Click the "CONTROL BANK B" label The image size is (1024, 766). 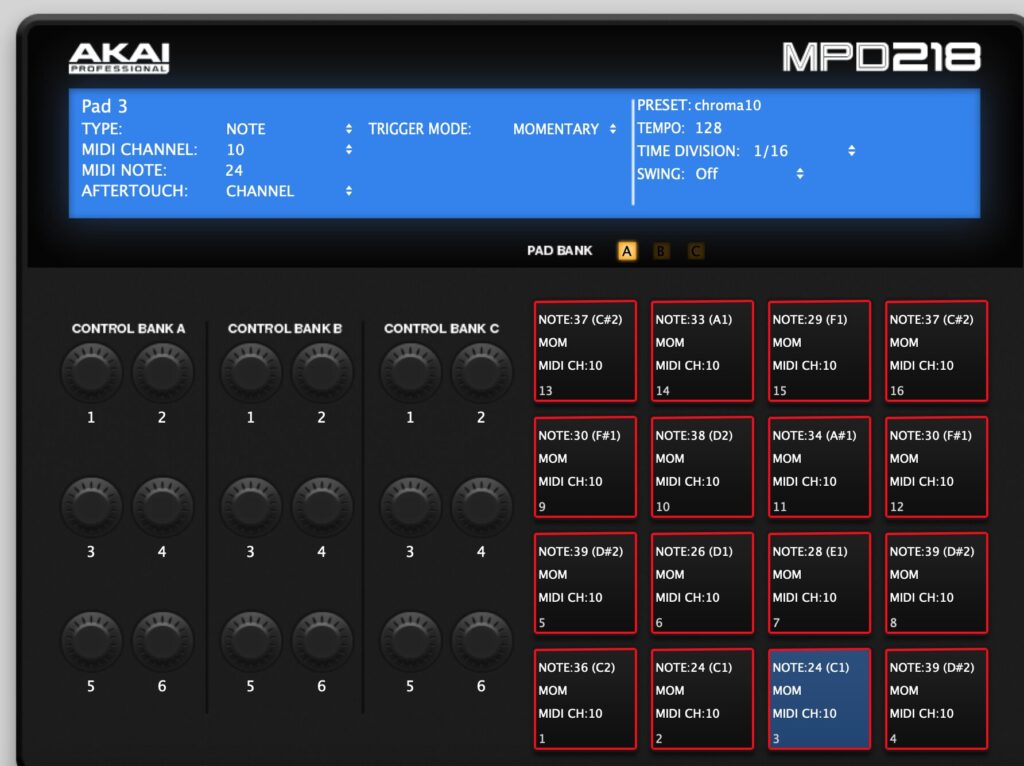pos(285,328)
